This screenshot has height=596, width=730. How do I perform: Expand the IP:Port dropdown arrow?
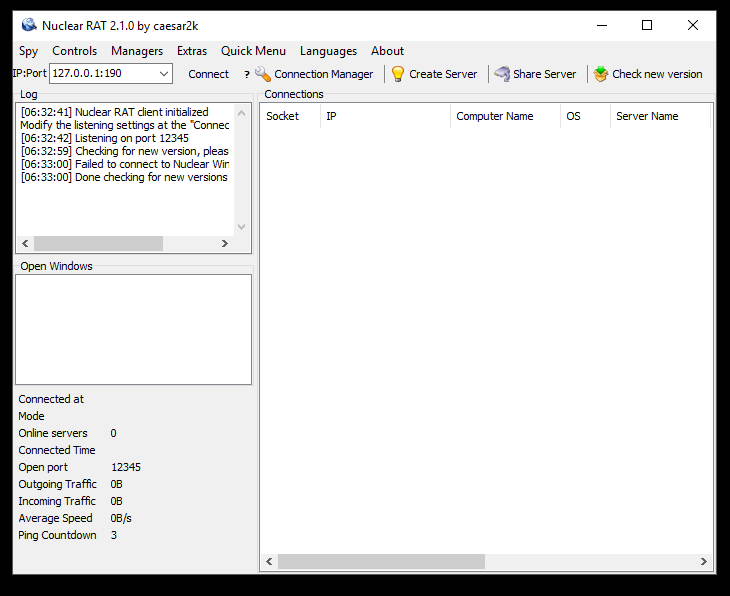[164, 74]
